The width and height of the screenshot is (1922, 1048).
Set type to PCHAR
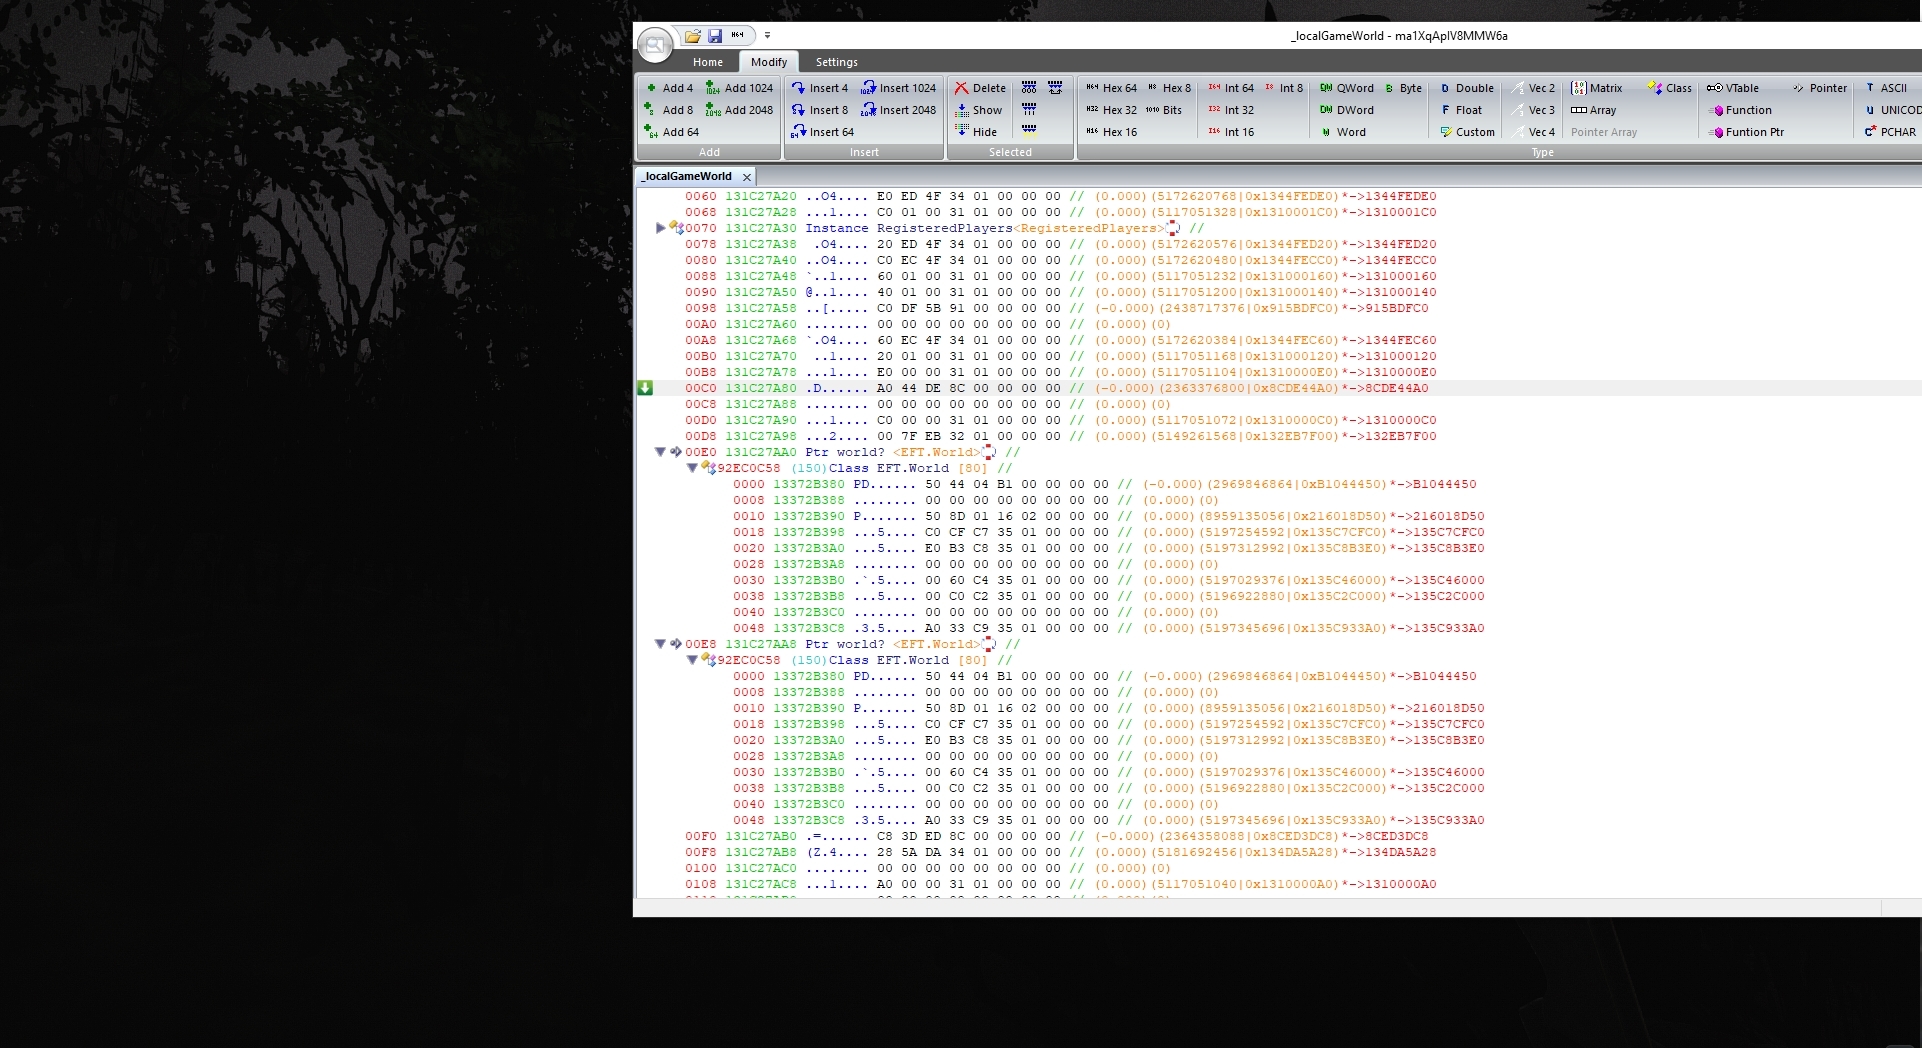tap(1890, 132)
